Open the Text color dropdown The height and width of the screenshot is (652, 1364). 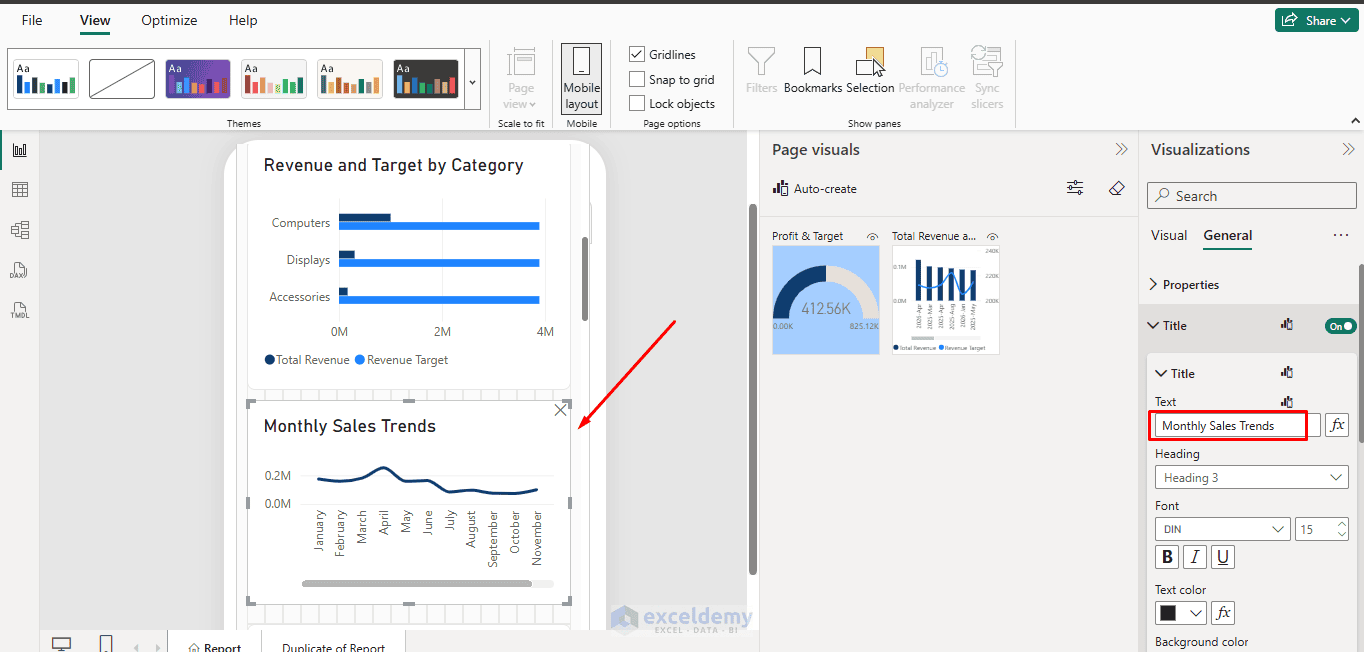[x=1197, y=613]
